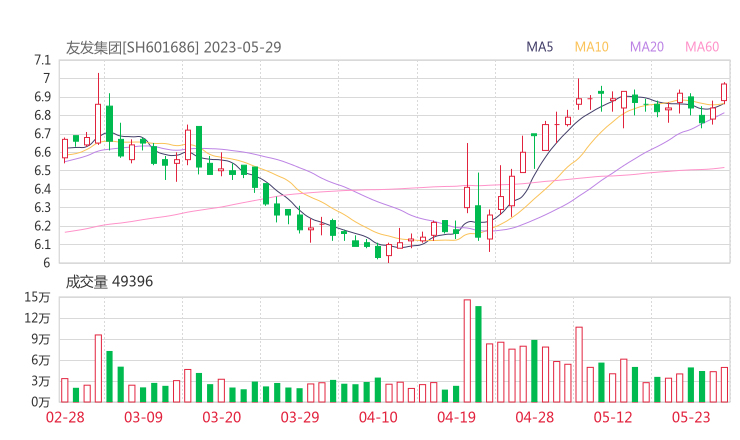Click the 6.5 price axis label
This screenshot has height=440, width=740.
42,170
